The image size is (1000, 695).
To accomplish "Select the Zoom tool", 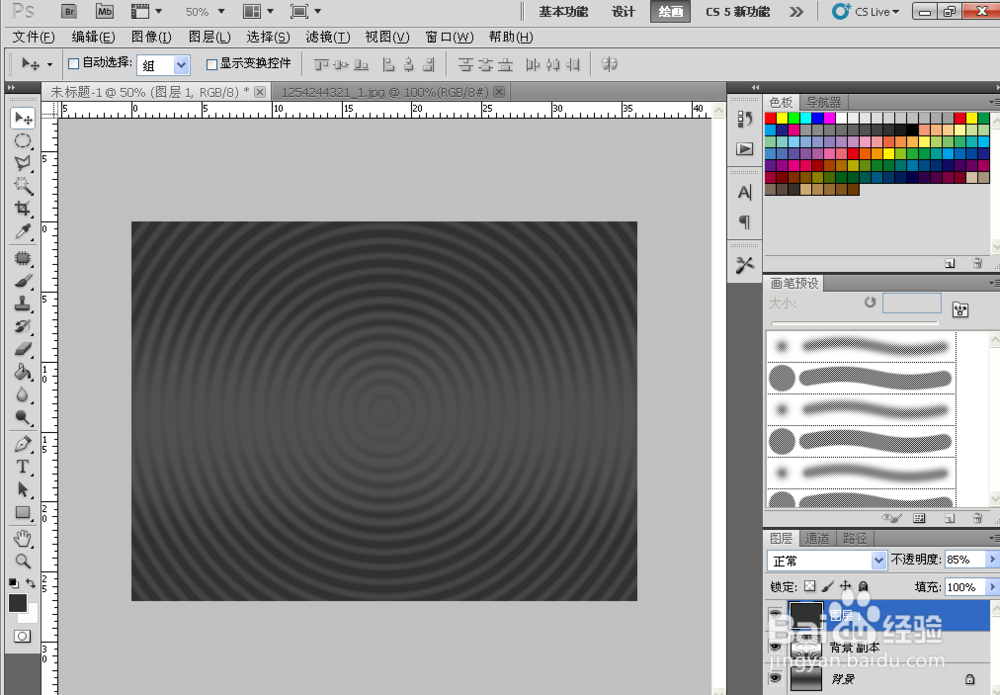I will click(x=23, y=558).
